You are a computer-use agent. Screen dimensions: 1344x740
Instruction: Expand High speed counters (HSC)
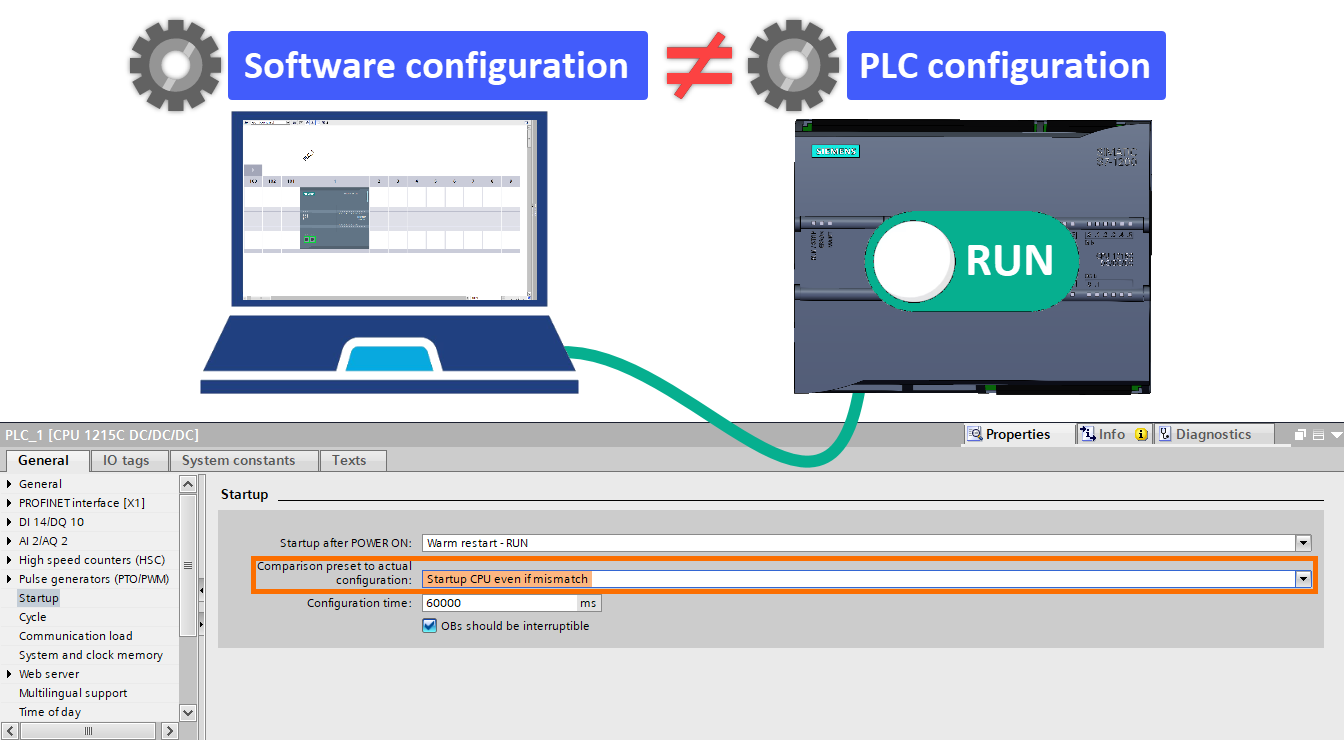point(9,559)
